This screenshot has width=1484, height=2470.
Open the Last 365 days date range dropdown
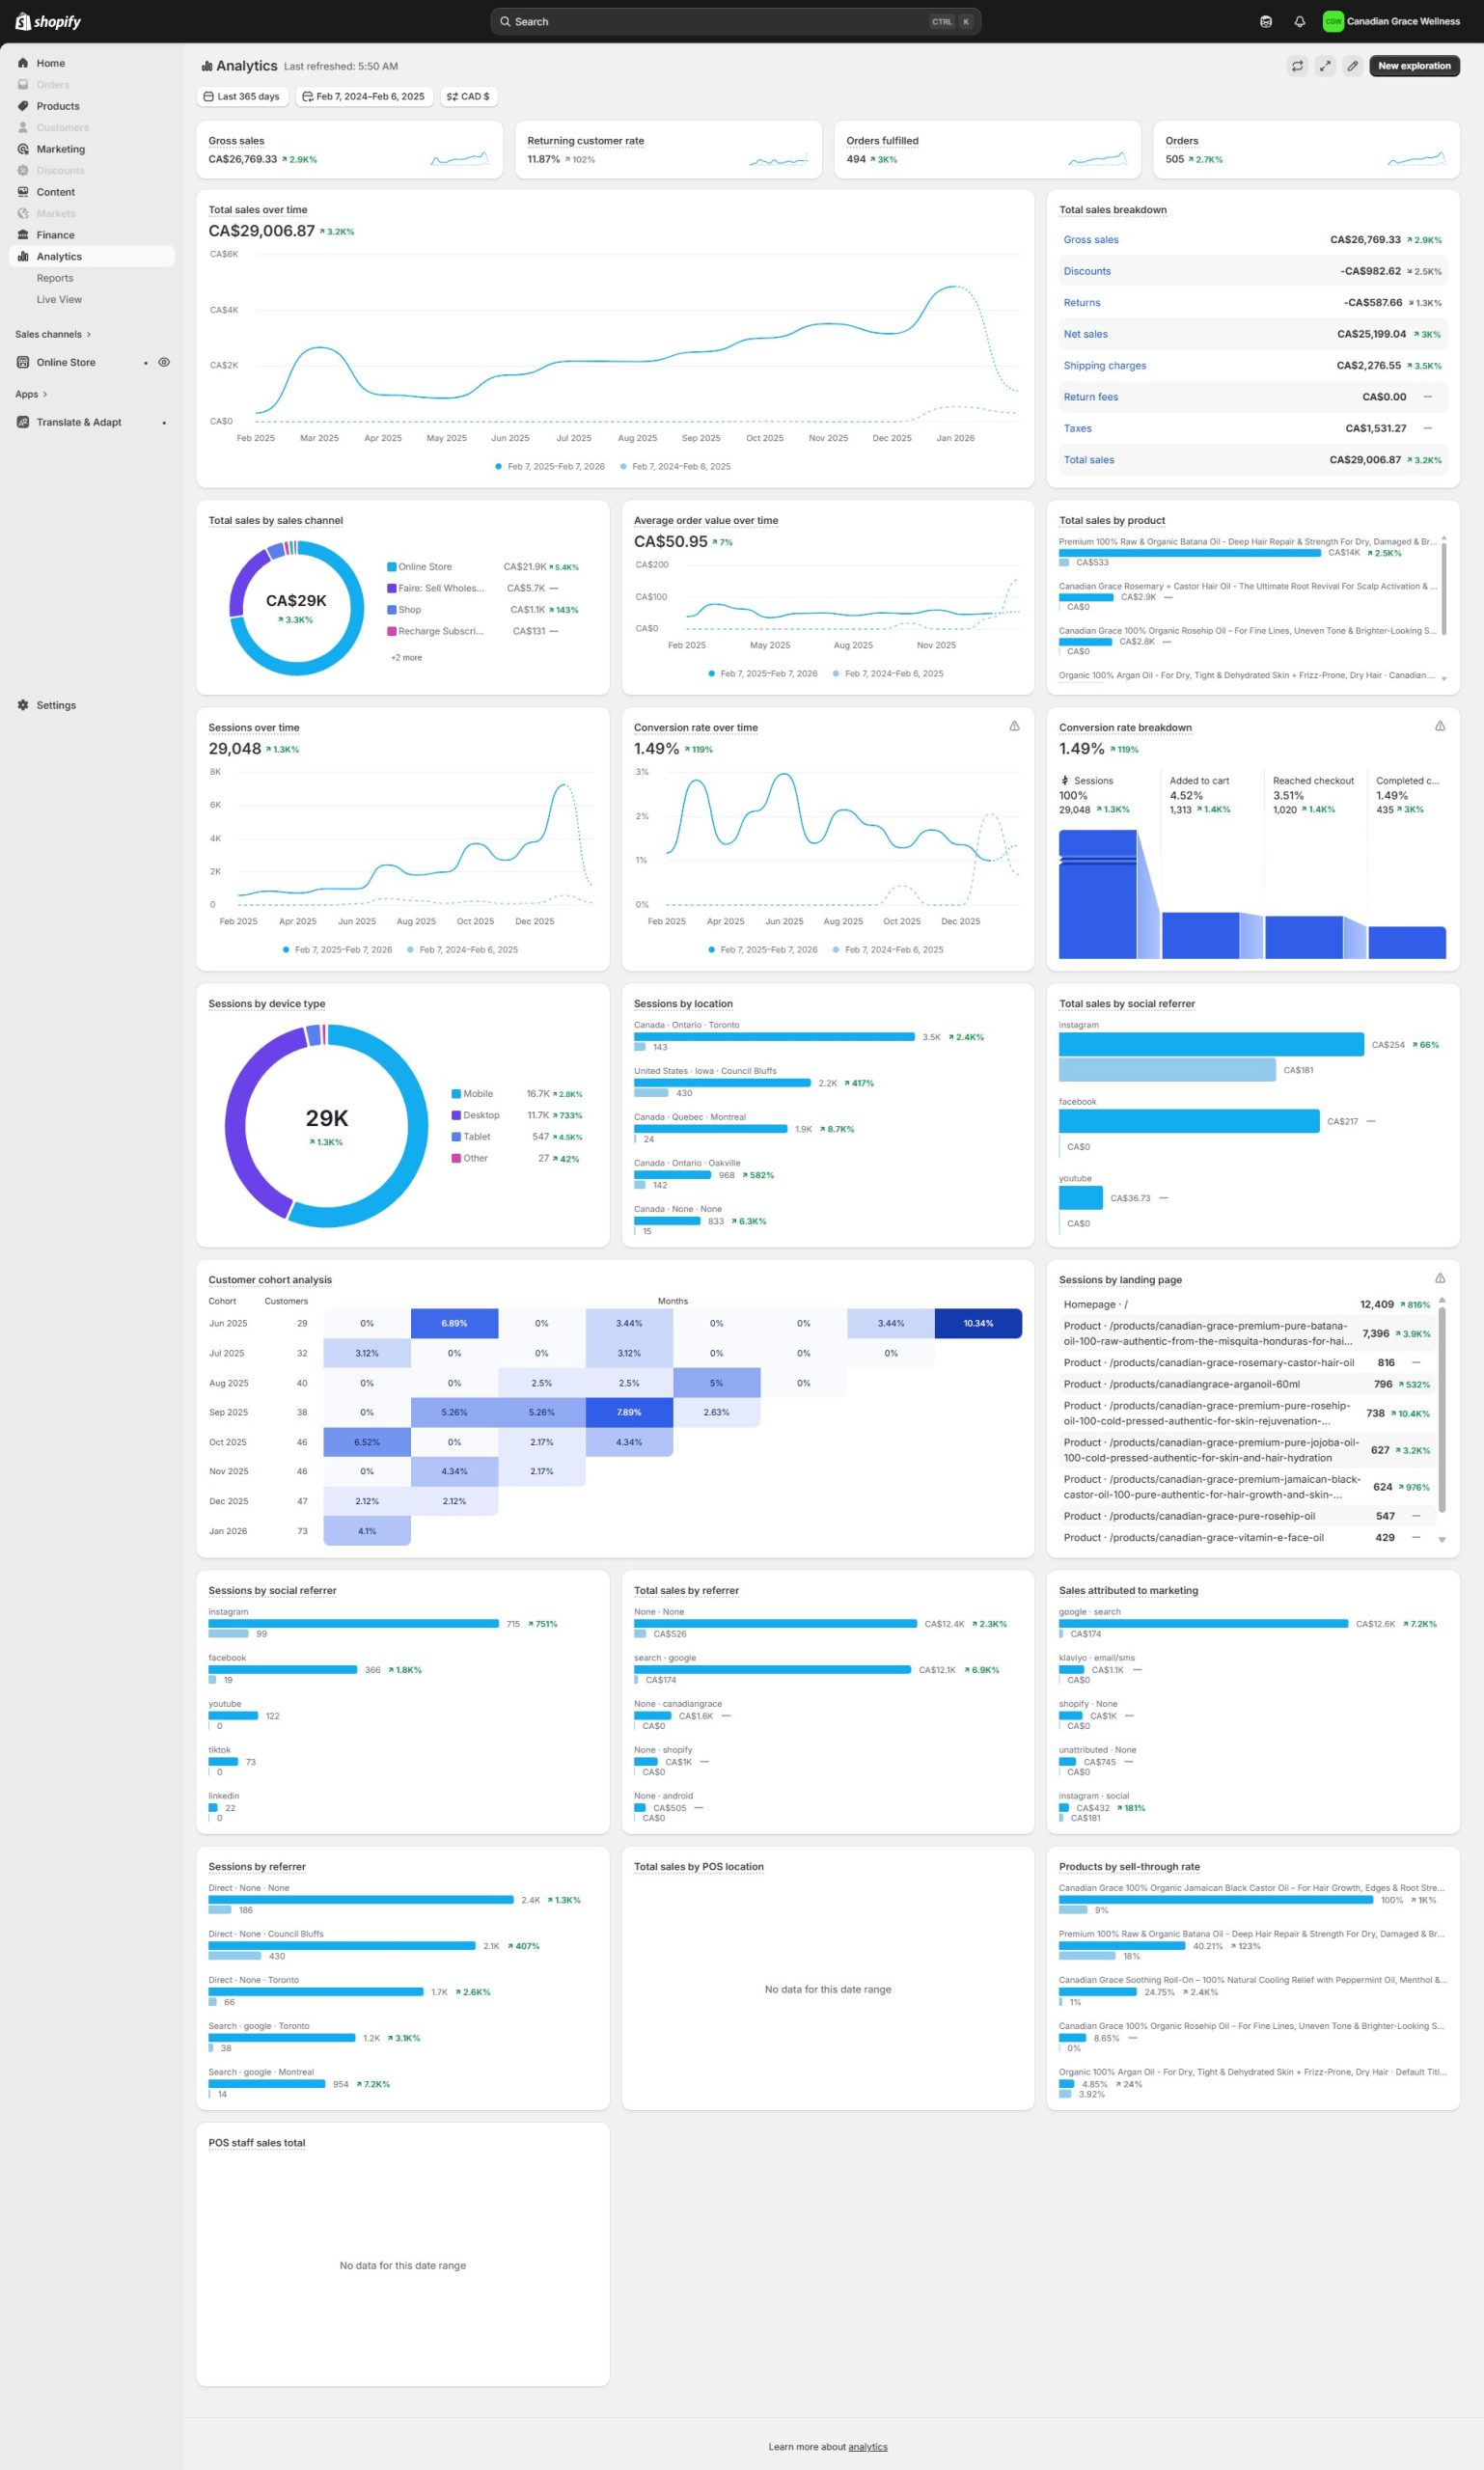tap(242, 97)
